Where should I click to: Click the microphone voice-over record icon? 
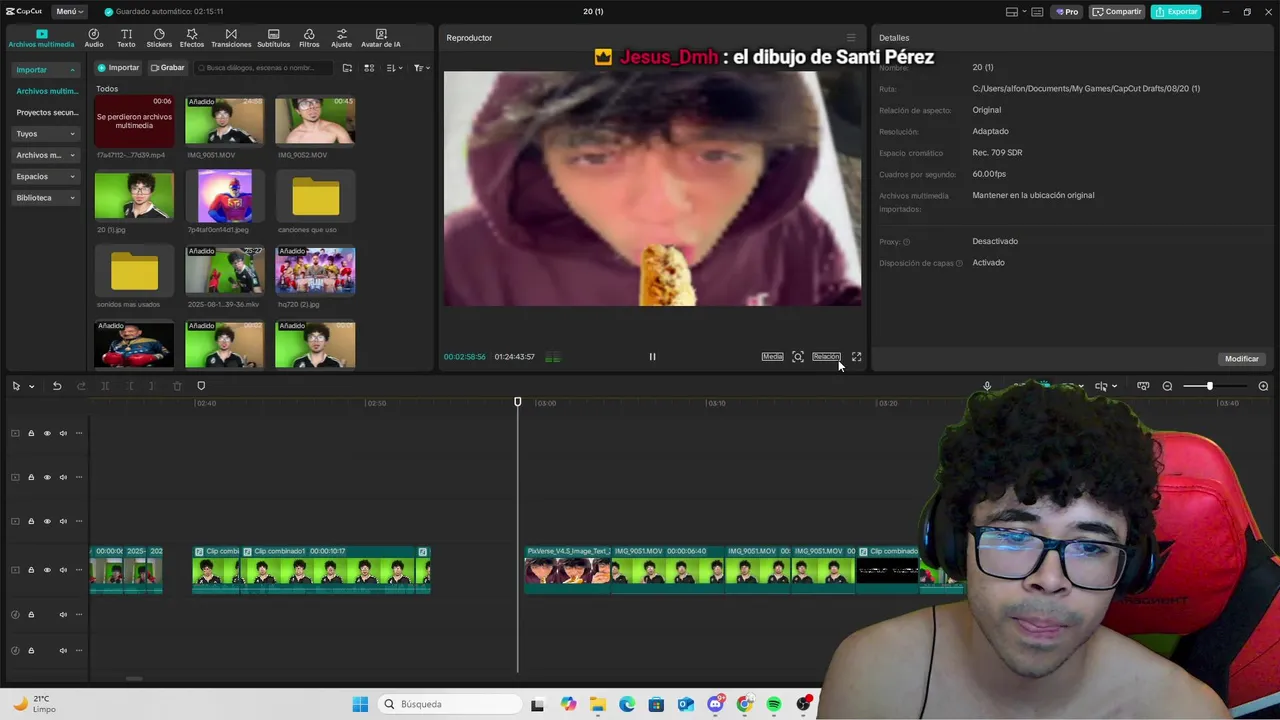tap(987, 386)
